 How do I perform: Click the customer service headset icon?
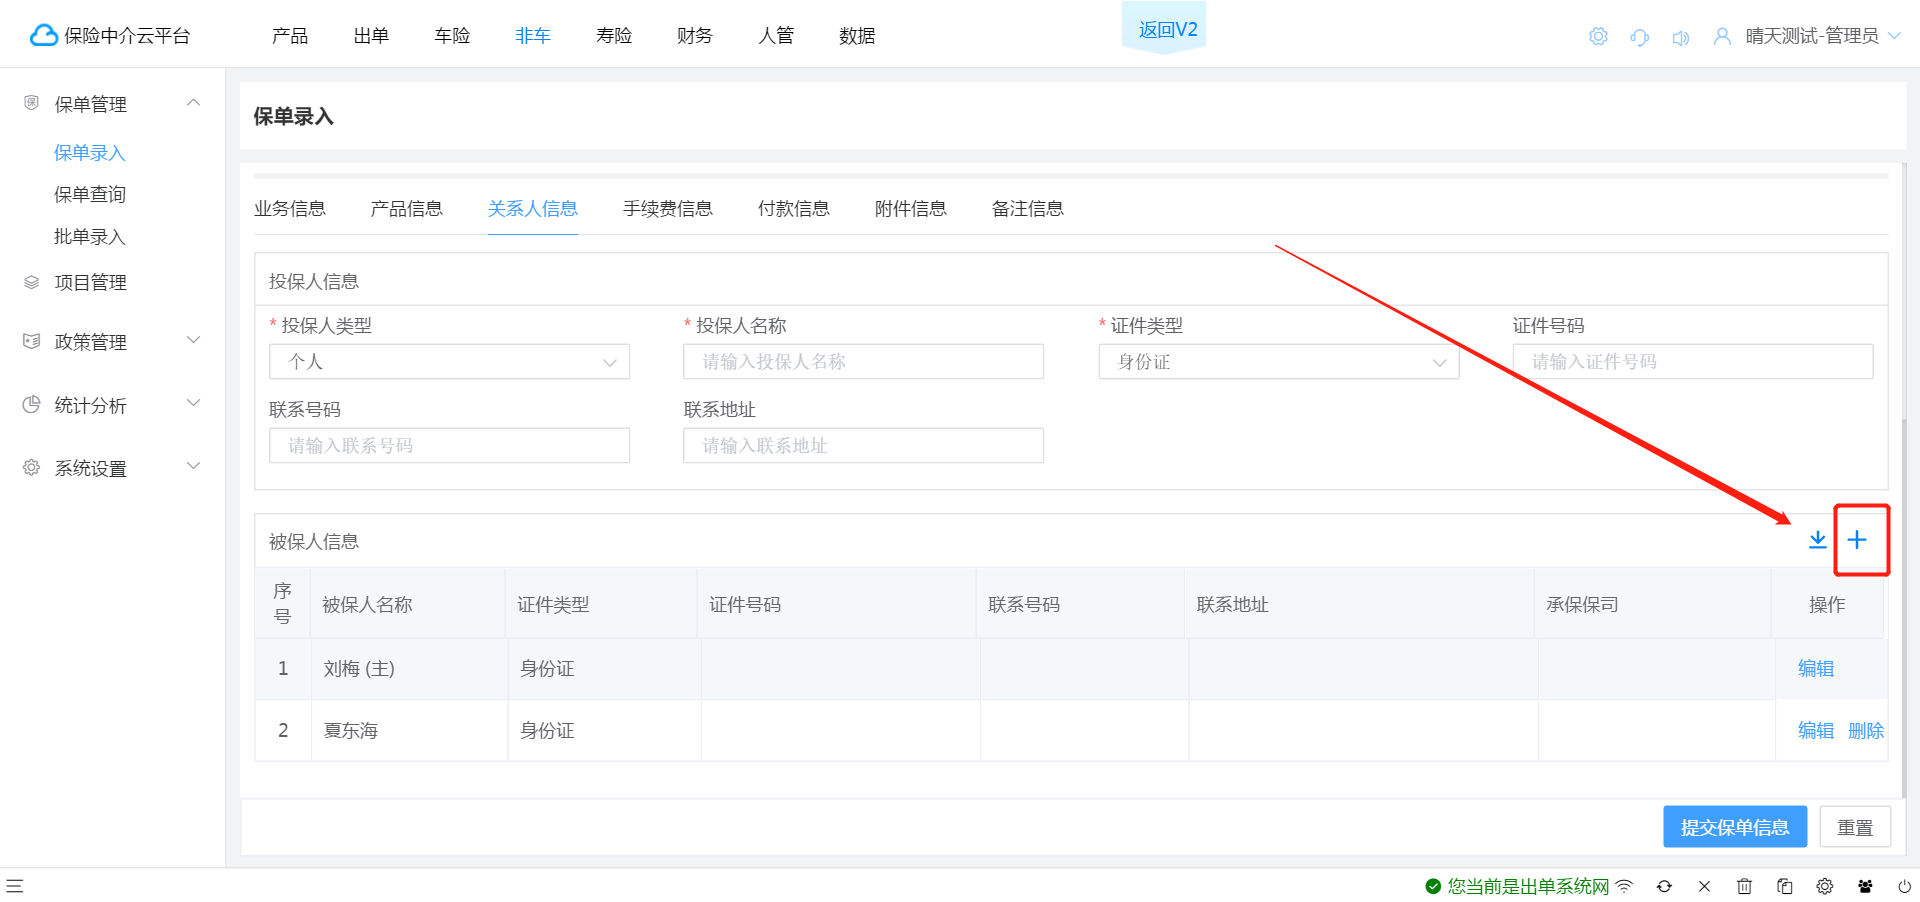pos(1639,37)
